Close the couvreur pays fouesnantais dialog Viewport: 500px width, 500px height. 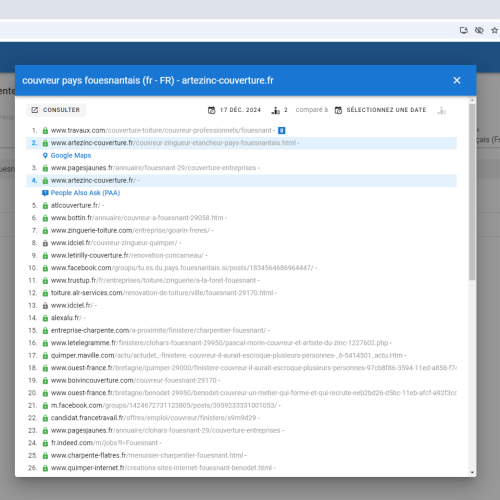point(457,80)
